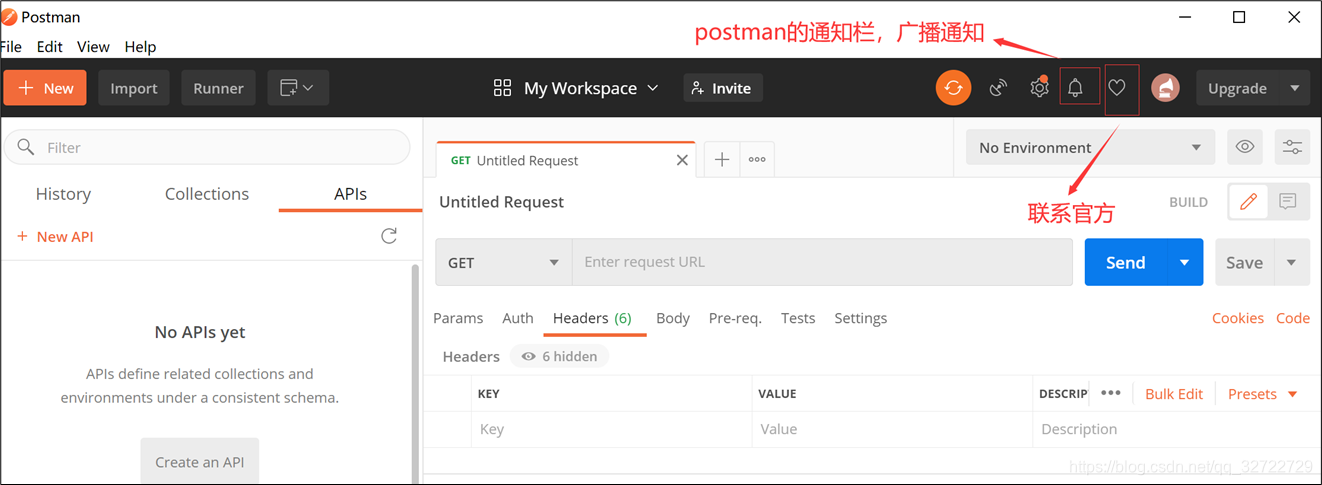Open the new window layout icon
1322x485 pixels.
click(297, 88)
